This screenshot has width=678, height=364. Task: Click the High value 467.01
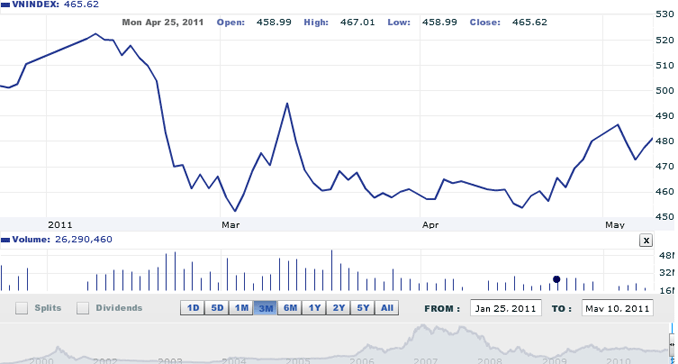(357, 22)
